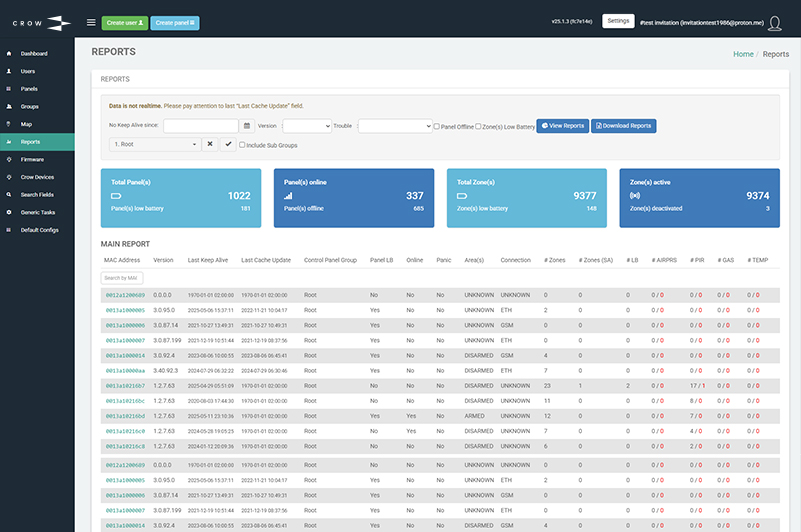Click the Search by MAC input field

point(121,277)
